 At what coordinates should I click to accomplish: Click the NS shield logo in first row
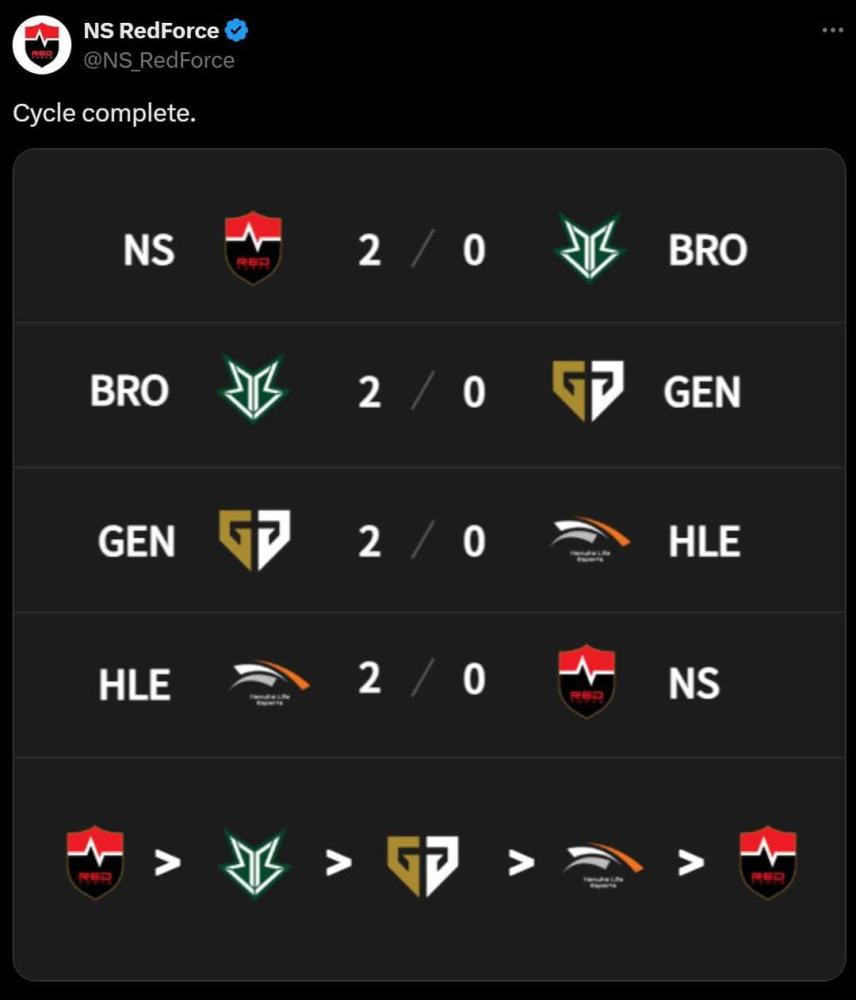(x=253, y=248)
